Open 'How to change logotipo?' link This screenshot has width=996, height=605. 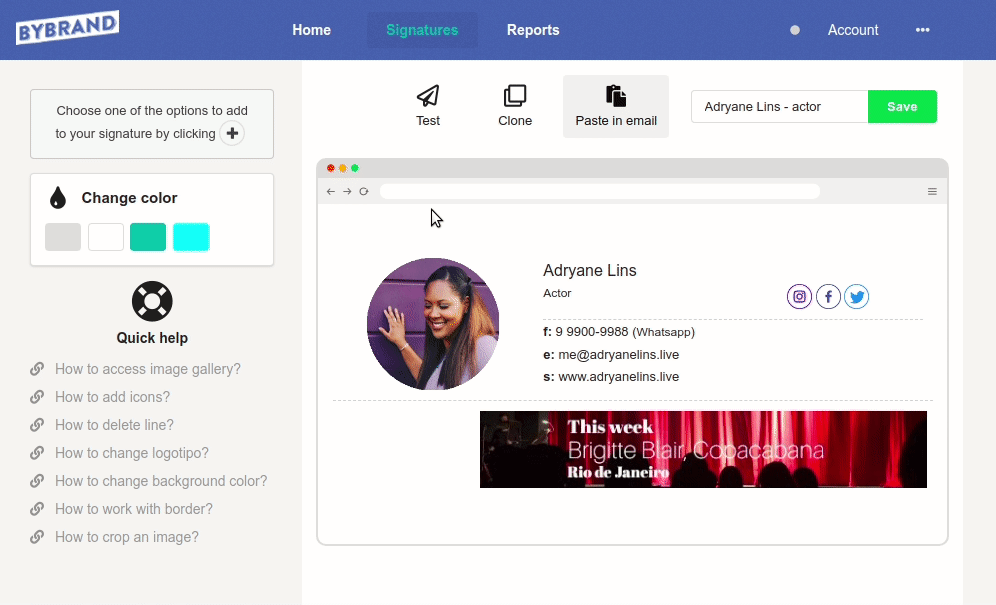point(131,453)
